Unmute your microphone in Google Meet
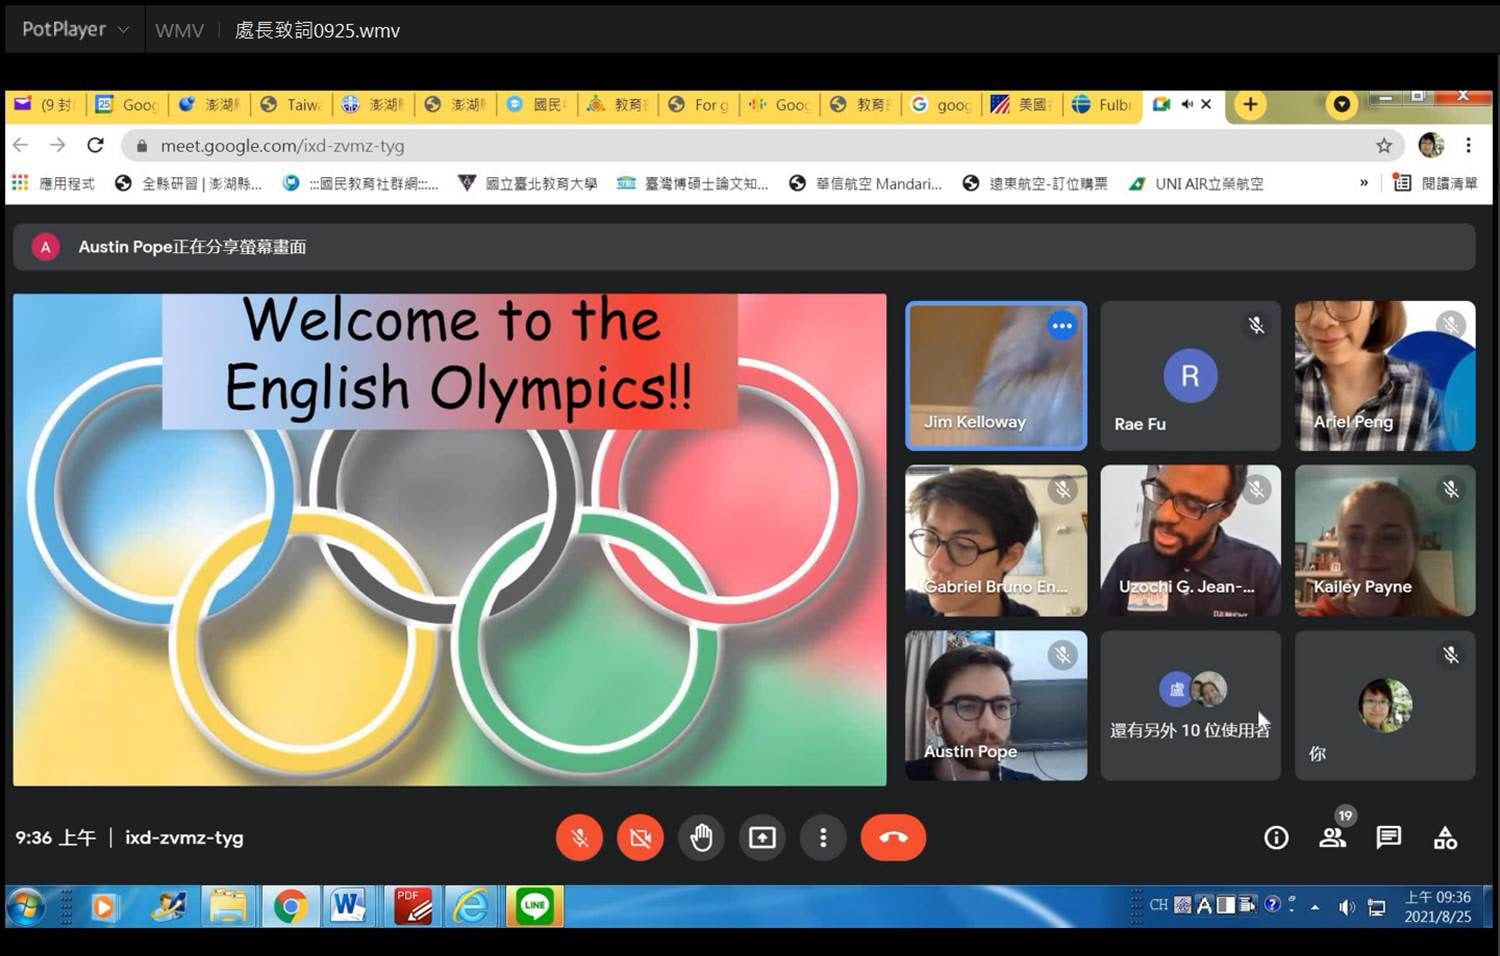Screen dimensions: 1500x956 [x=579, y=838]
